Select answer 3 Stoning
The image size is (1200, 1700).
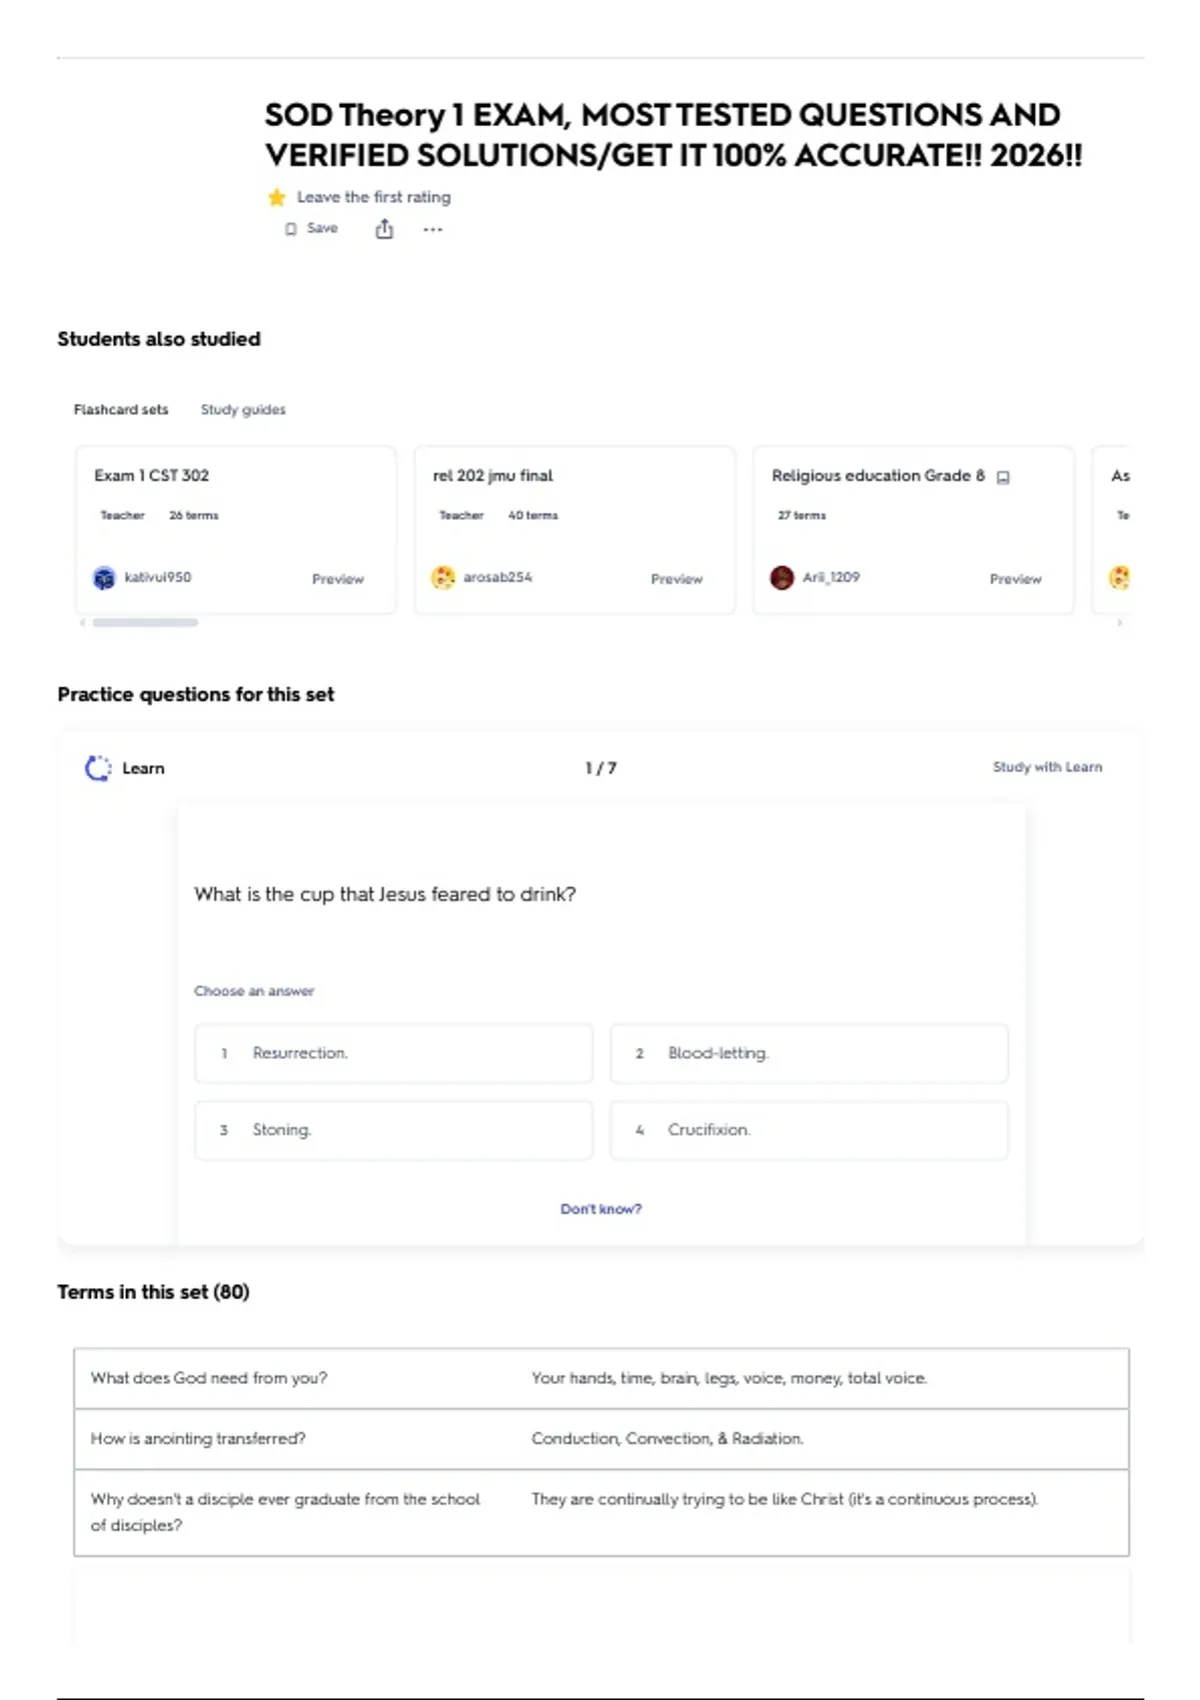(394, 1130)
